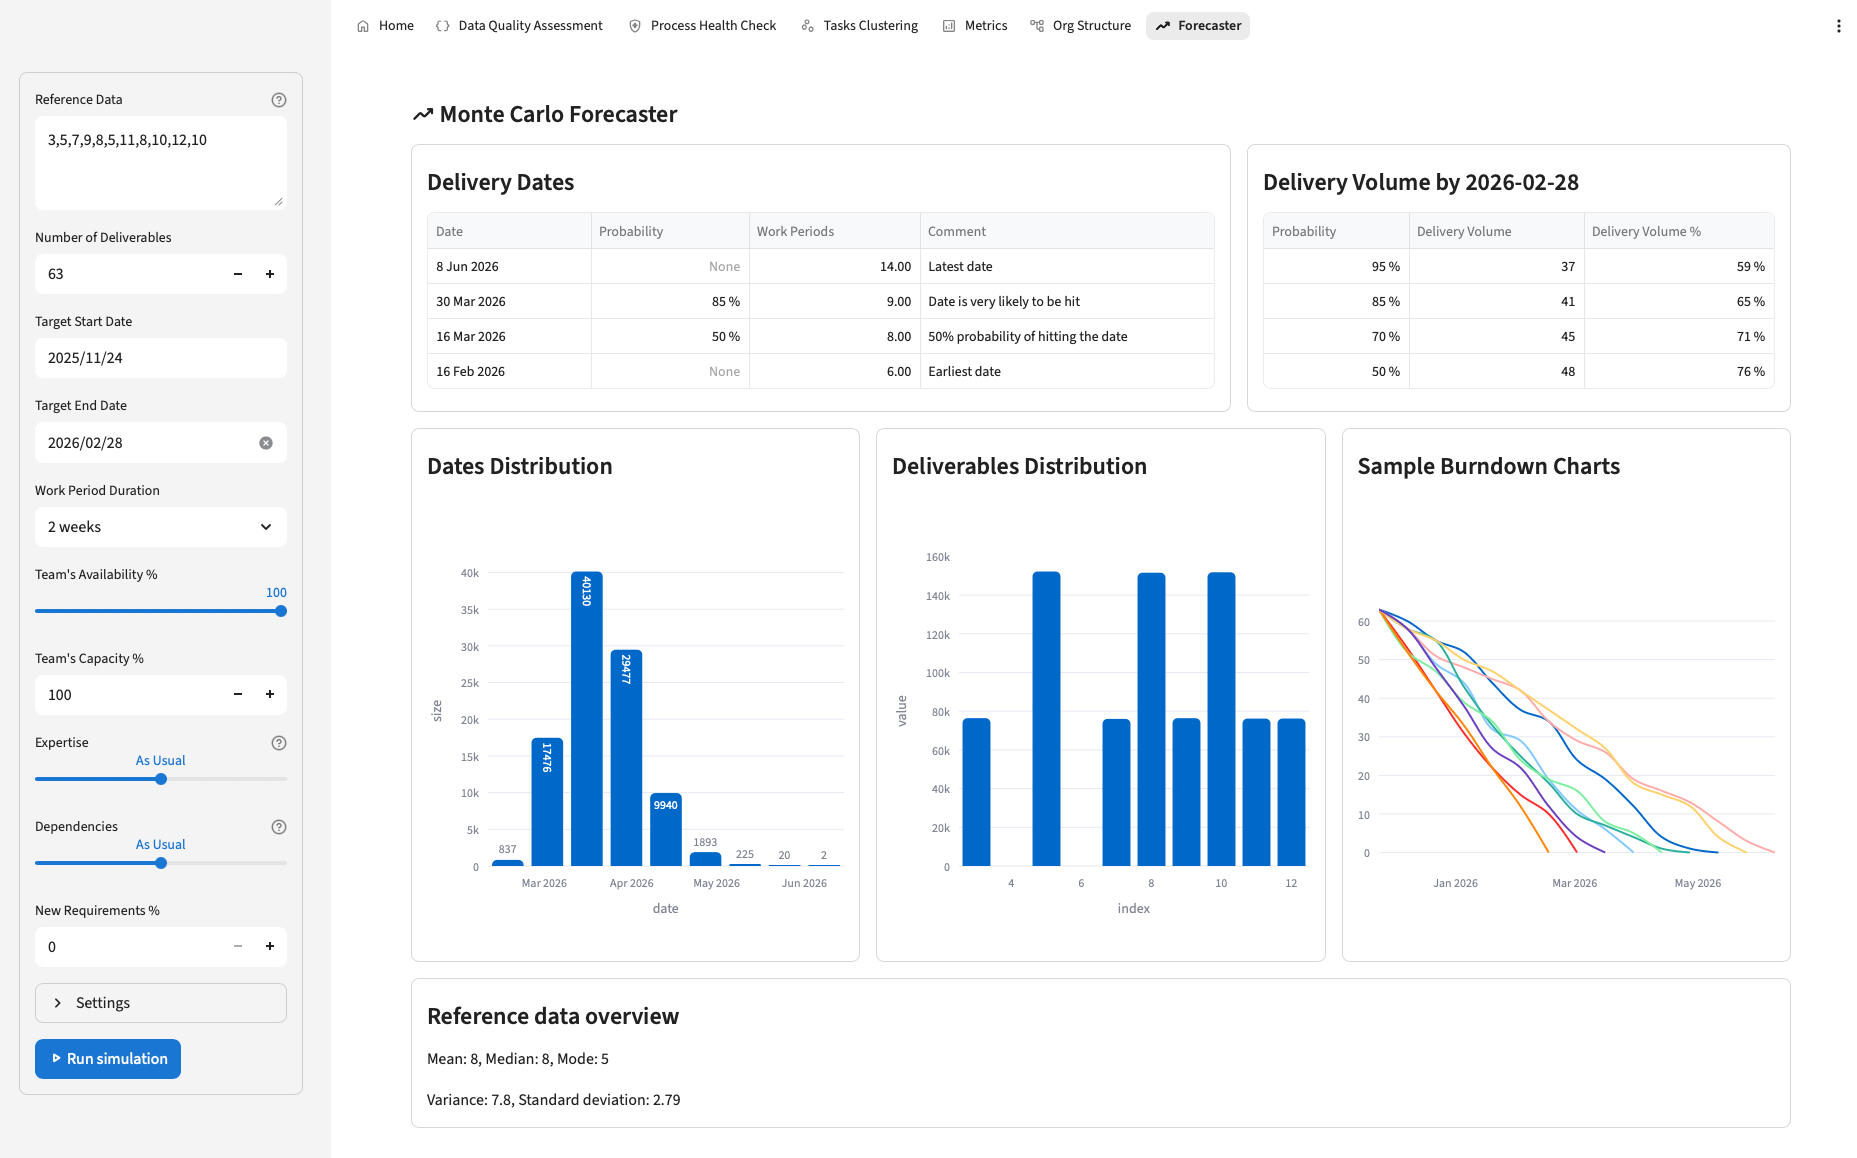Open the Target Start Date picker
Screen dimensions: 1857x1158
click(x=160, y=358)
